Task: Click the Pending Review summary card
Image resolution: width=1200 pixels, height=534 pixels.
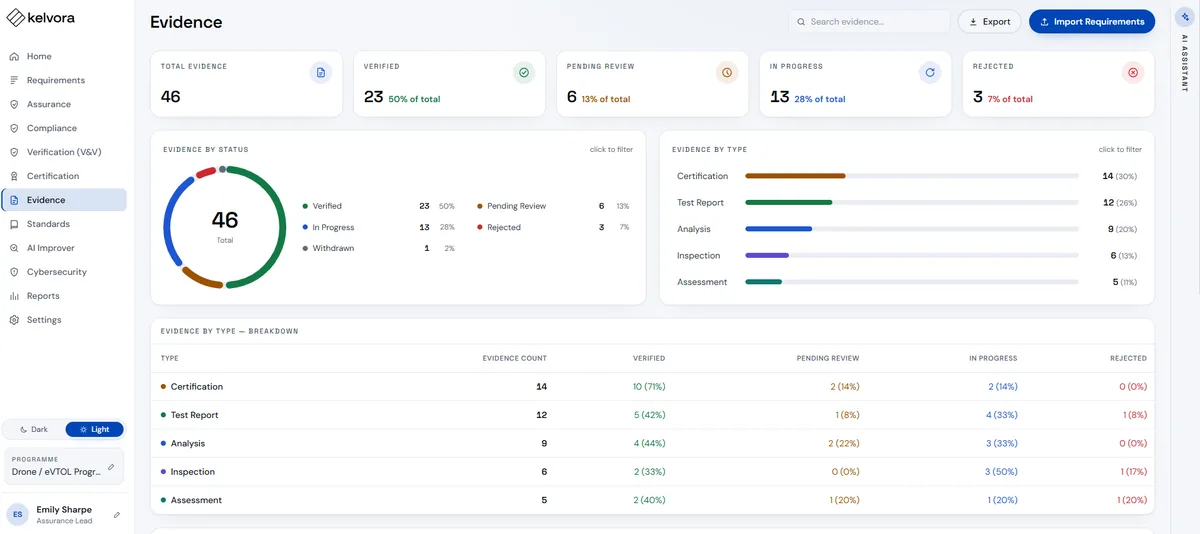Action: (x=652, y=84)
